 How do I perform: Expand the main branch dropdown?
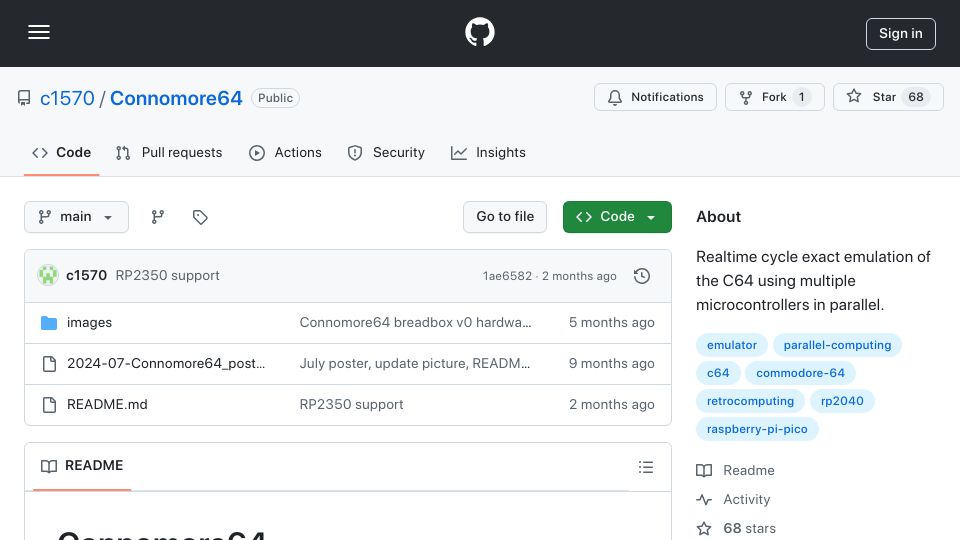click(x=77, y=217)
